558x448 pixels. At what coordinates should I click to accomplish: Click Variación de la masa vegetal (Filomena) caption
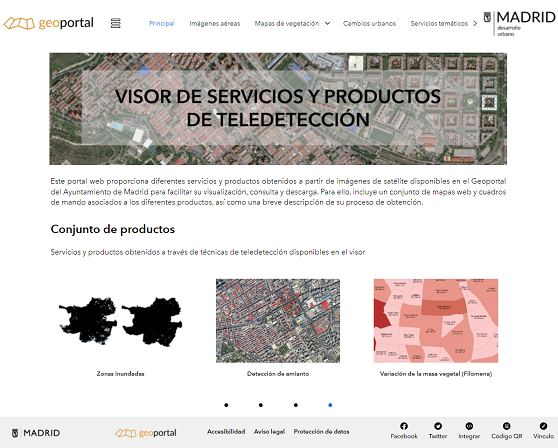click(x=436, y=374)
